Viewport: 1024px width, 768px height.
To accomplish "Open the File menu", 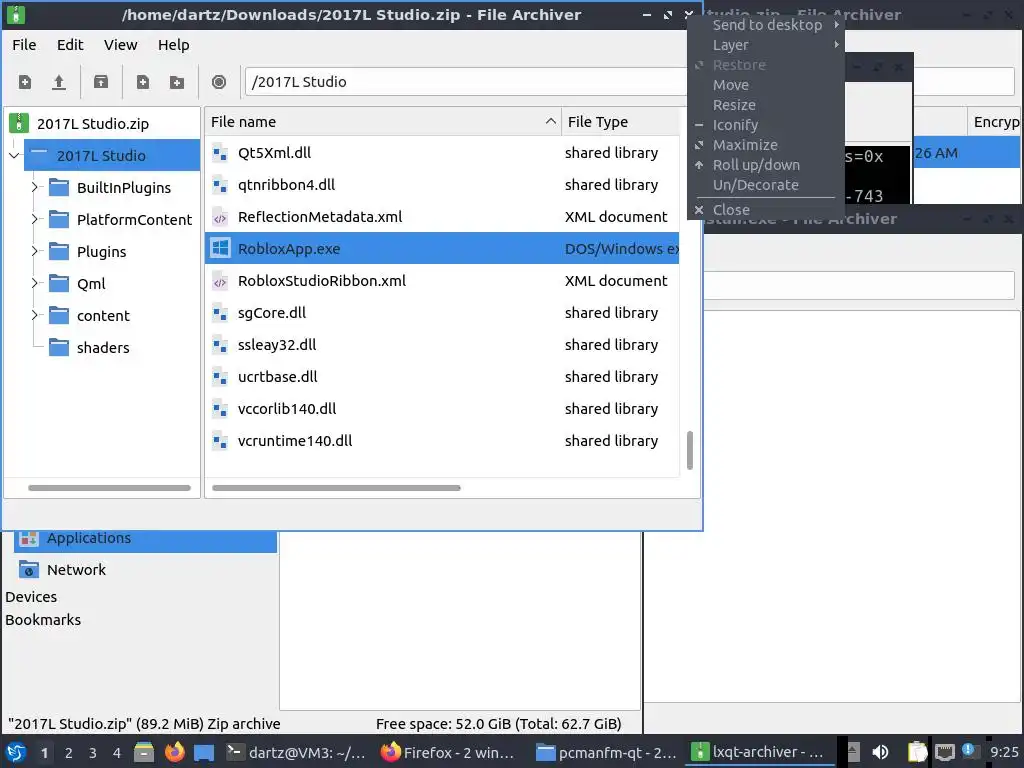I will (24, 45).
